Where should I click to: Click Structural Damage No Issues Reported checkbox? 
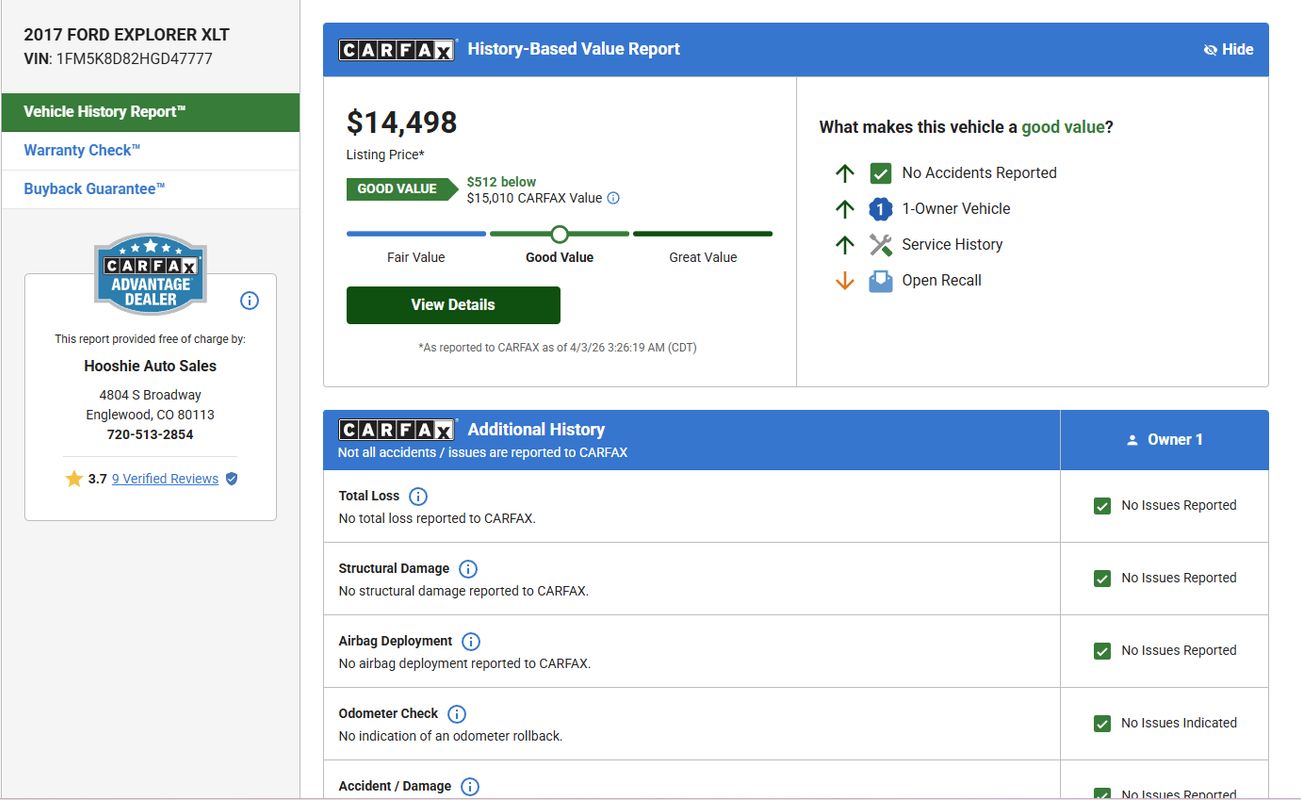pyautogui.click(x=1102, y=579)
